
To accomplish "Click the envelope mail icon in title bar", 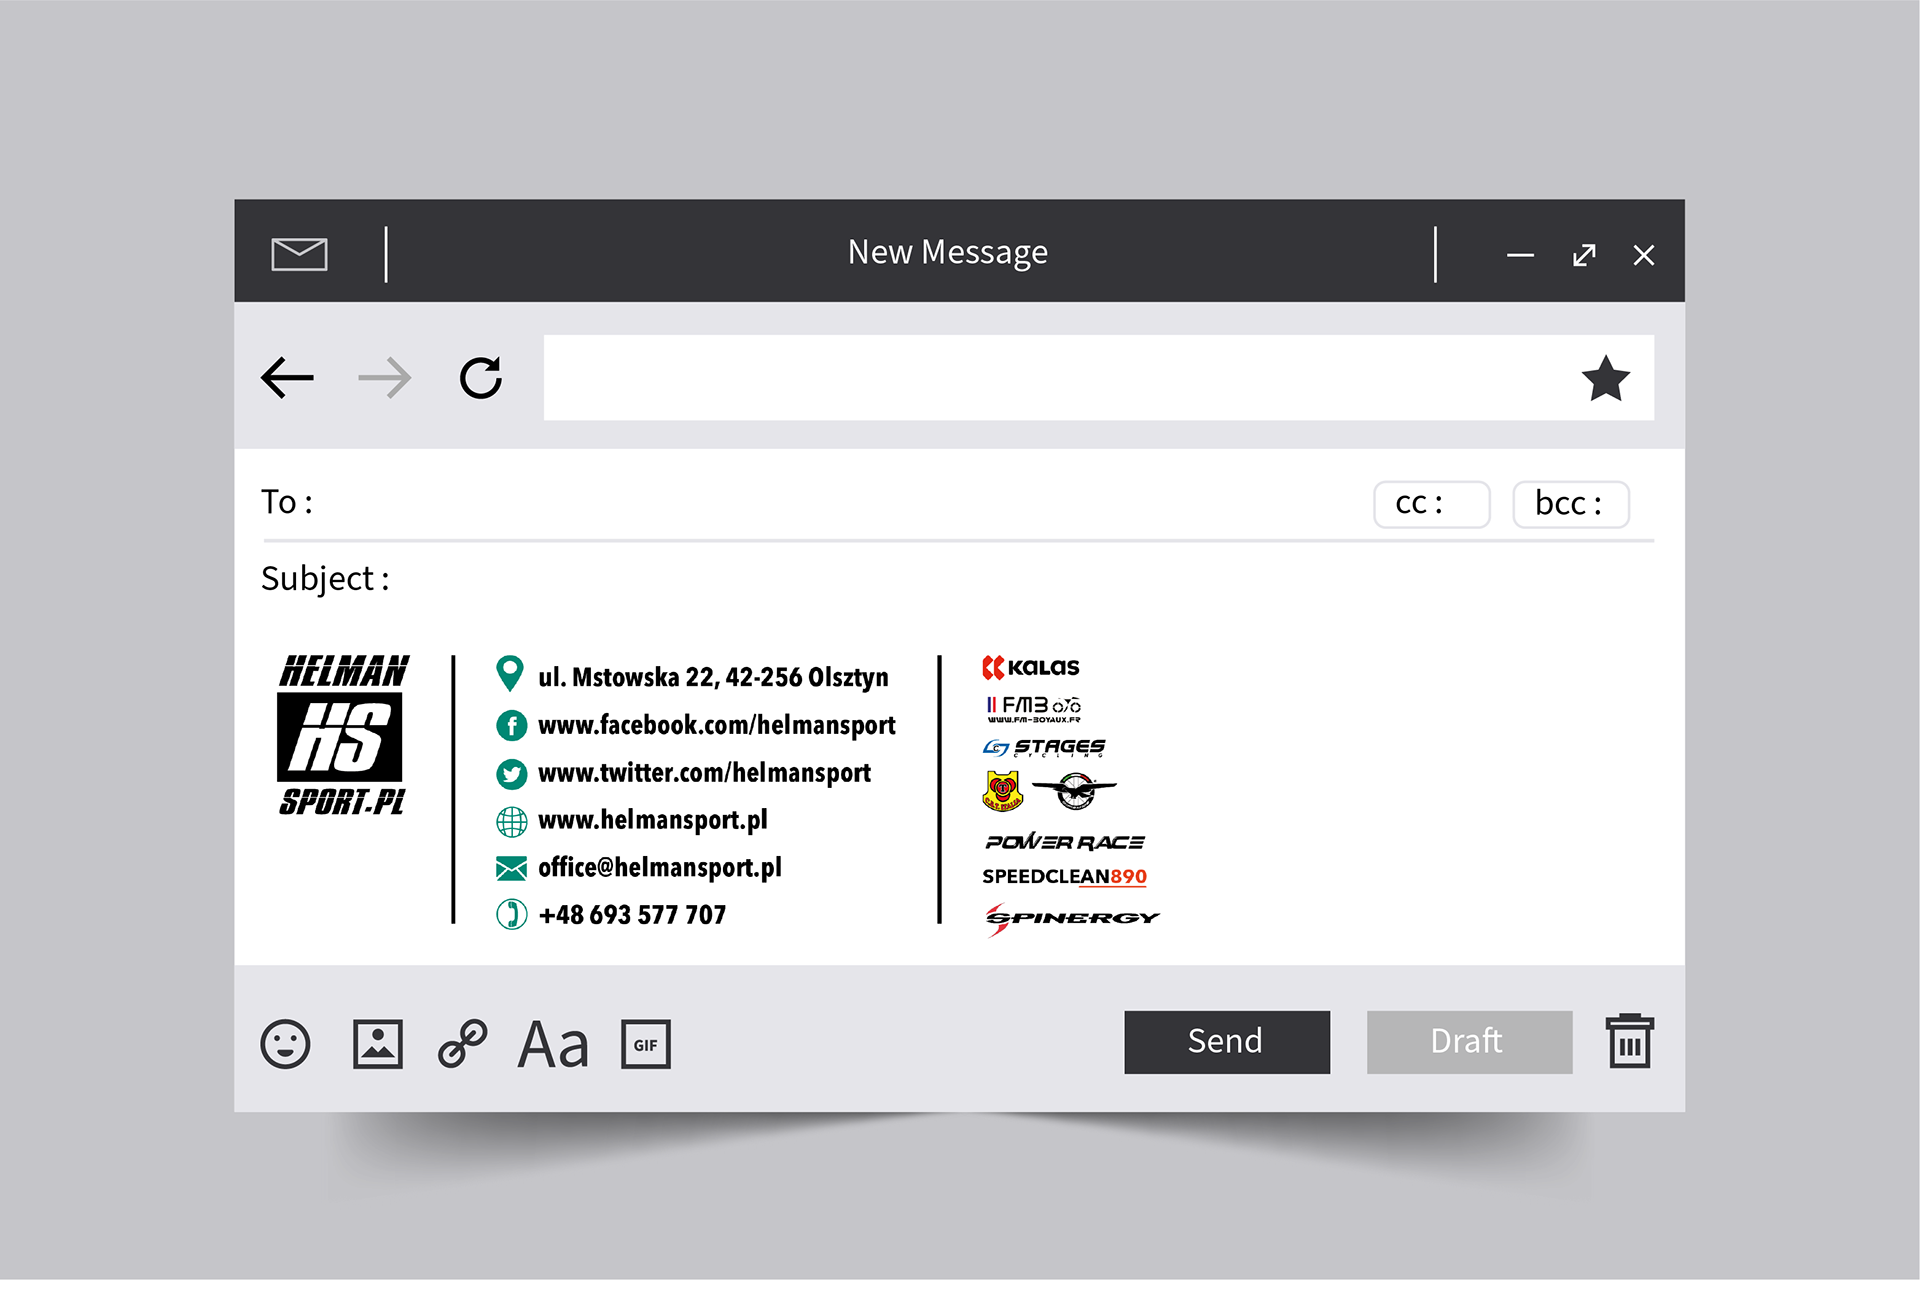I will tap(299, 254).
